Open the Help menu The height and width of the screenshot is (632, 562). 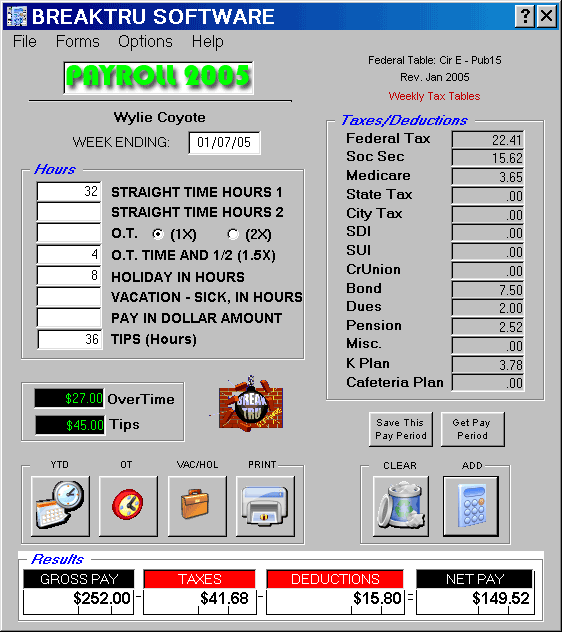(208, 42)
